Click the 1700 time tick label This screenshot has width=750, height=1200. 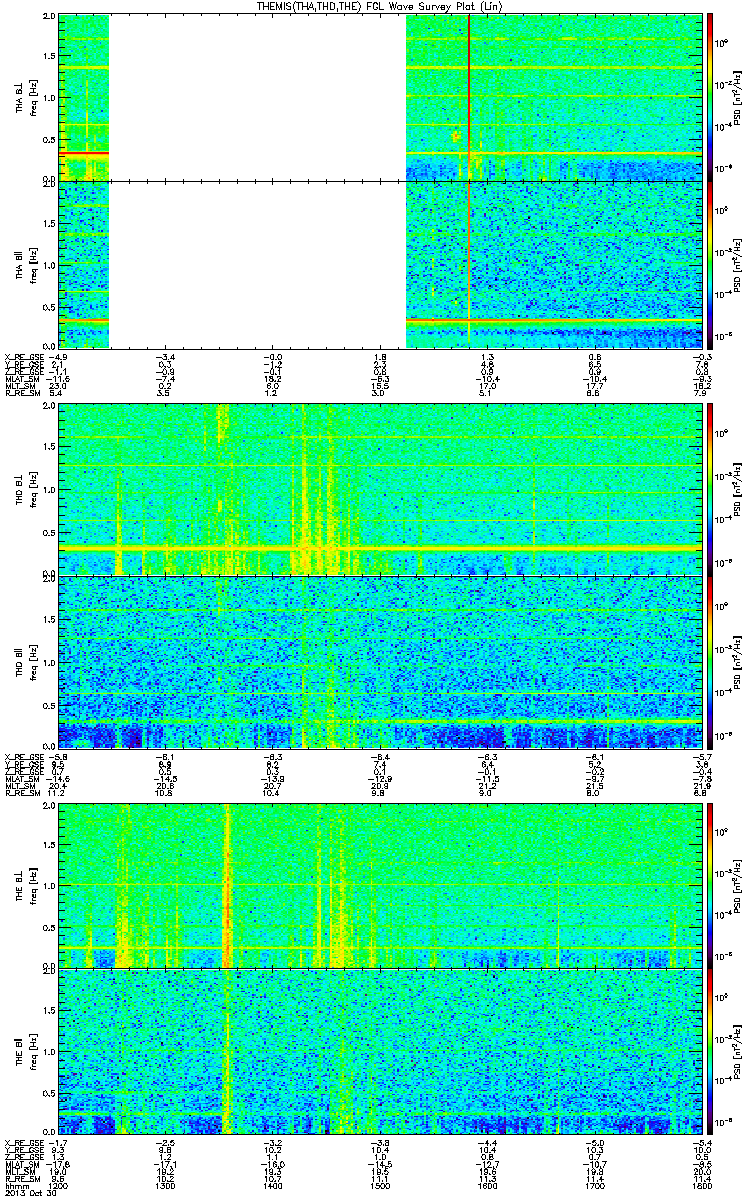[x=594, y=1184]
